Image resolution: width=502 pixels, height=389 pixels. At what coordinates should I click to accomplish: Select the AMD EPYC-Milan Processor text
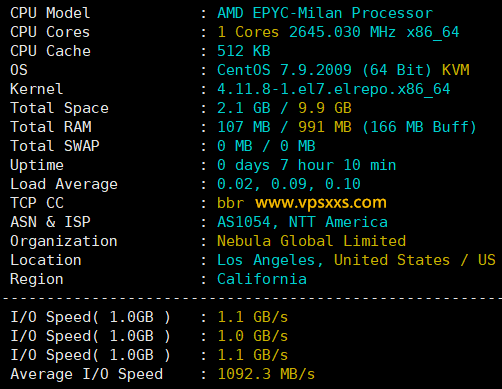coord(325,13)
